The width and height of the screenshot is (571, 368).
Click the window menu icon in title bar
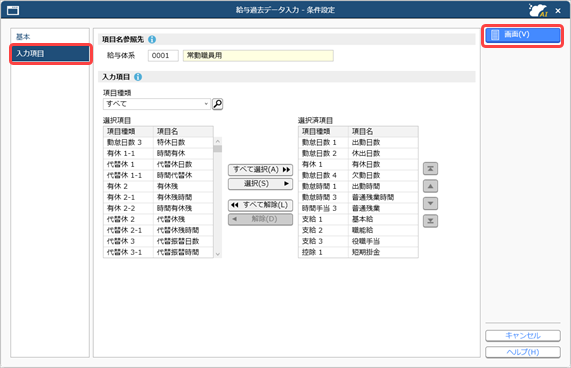pyautogui.click(x=13, y=10)
